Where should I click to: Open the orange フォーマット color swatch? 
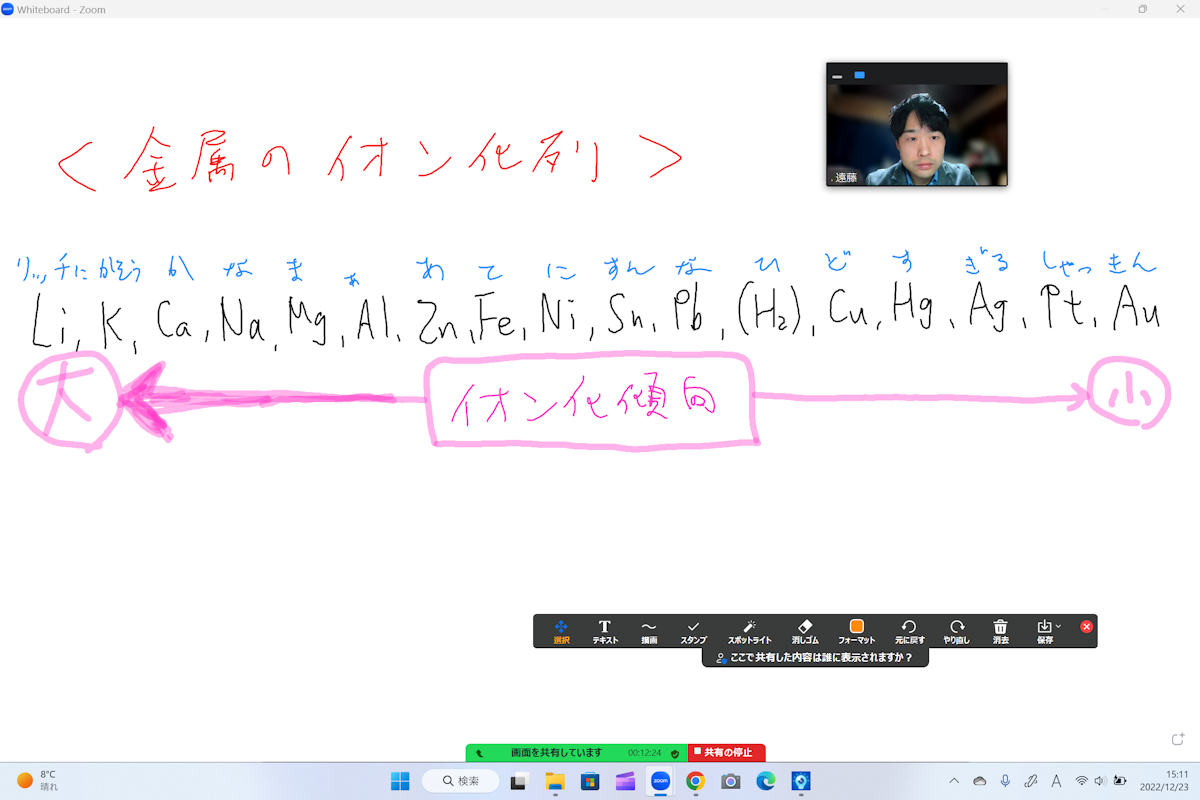point(856,626)
